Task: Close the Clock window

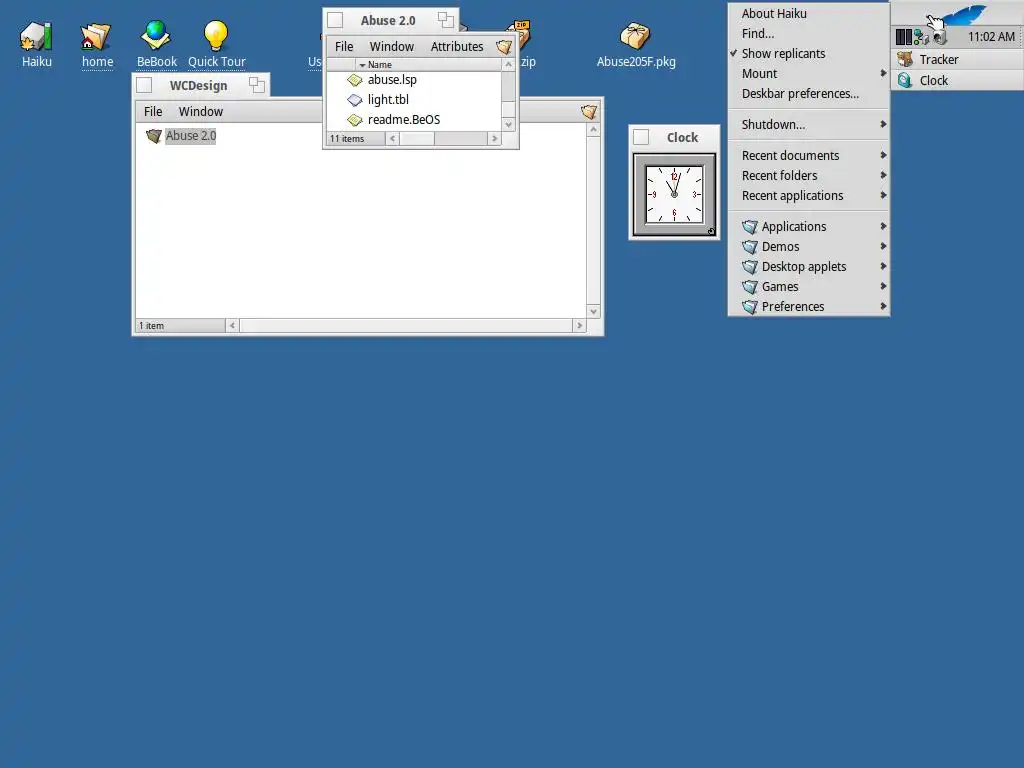Action: pyautogui.click(x=641, y=137)
